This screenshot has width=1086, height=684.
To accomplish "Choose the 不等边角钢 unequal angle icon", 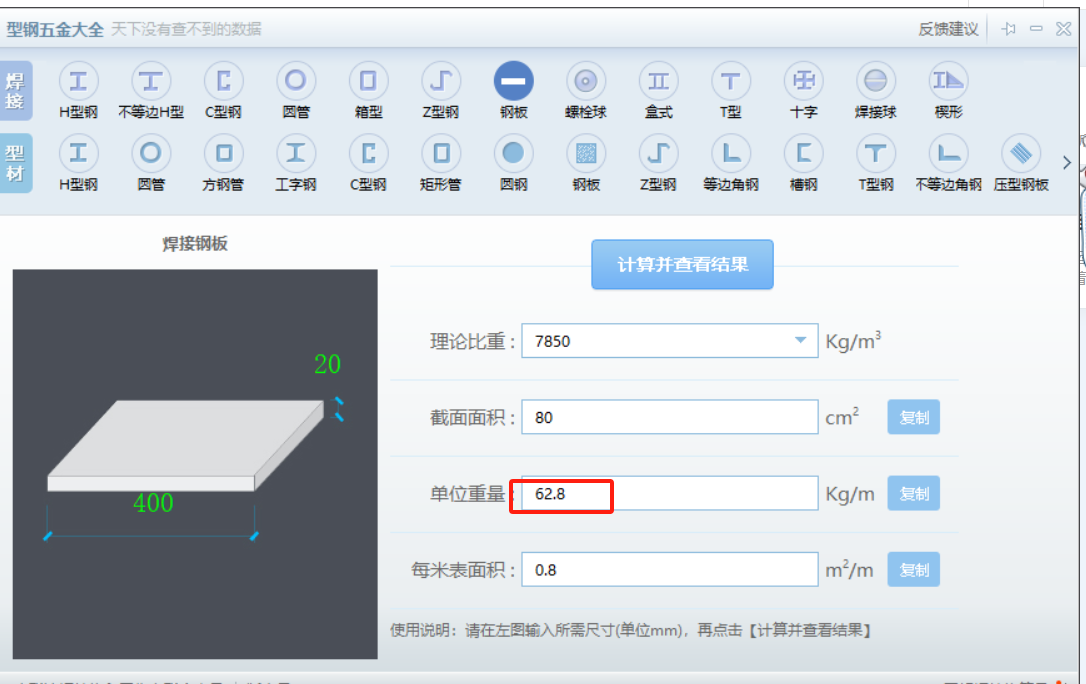I will click(x=948, y=154).
